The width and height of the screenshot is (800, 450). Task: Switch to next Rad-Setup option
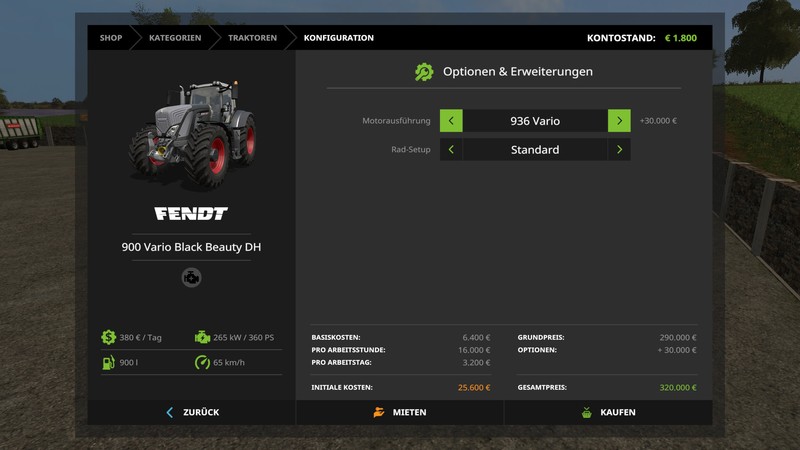[619, 150]
